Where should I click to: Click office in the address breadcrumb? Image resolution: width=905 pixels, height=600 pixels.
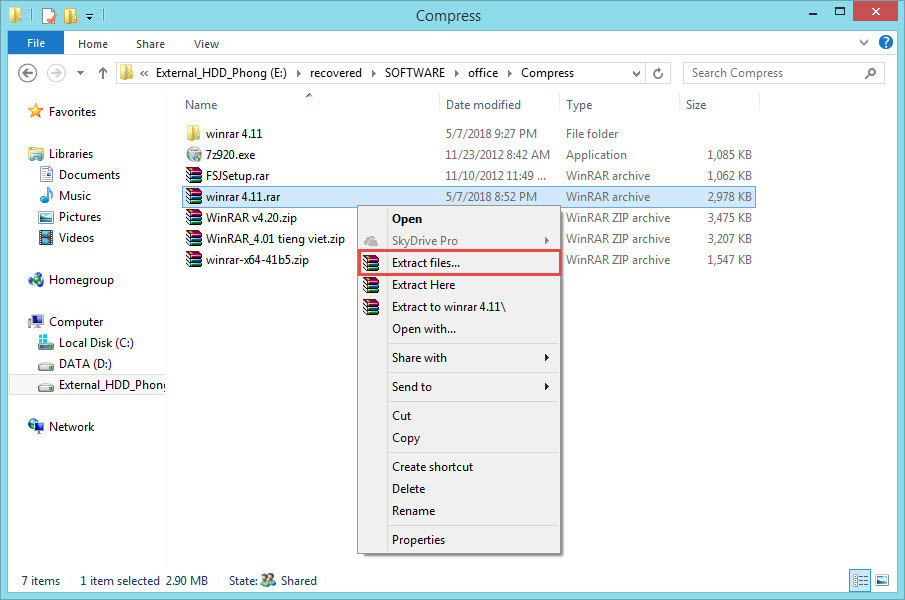[x=483, y=73]
